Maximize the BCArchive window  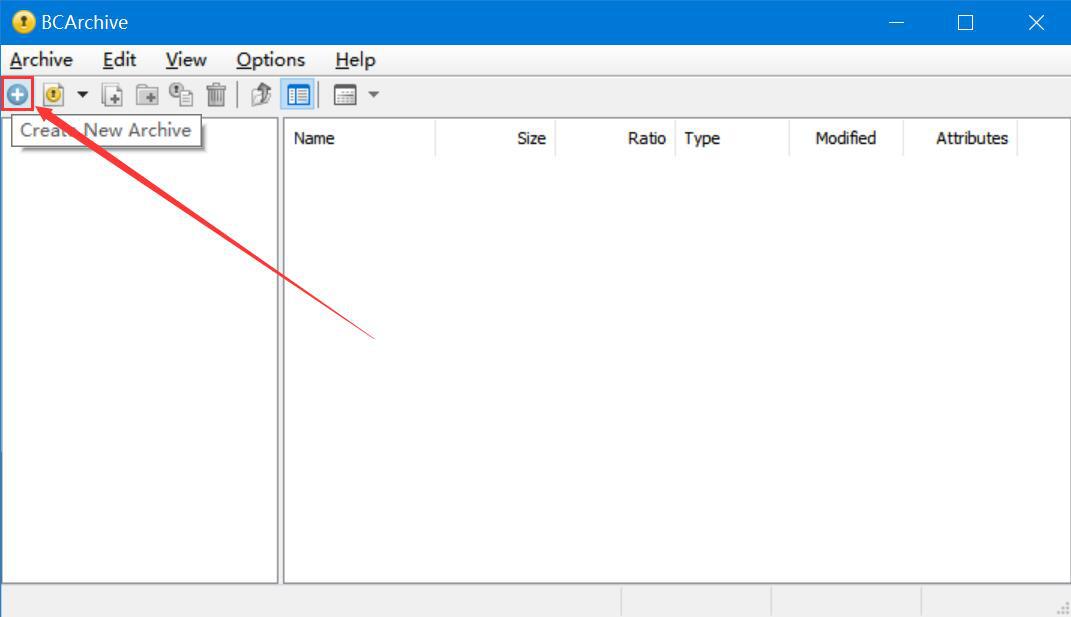coord(965,23)
